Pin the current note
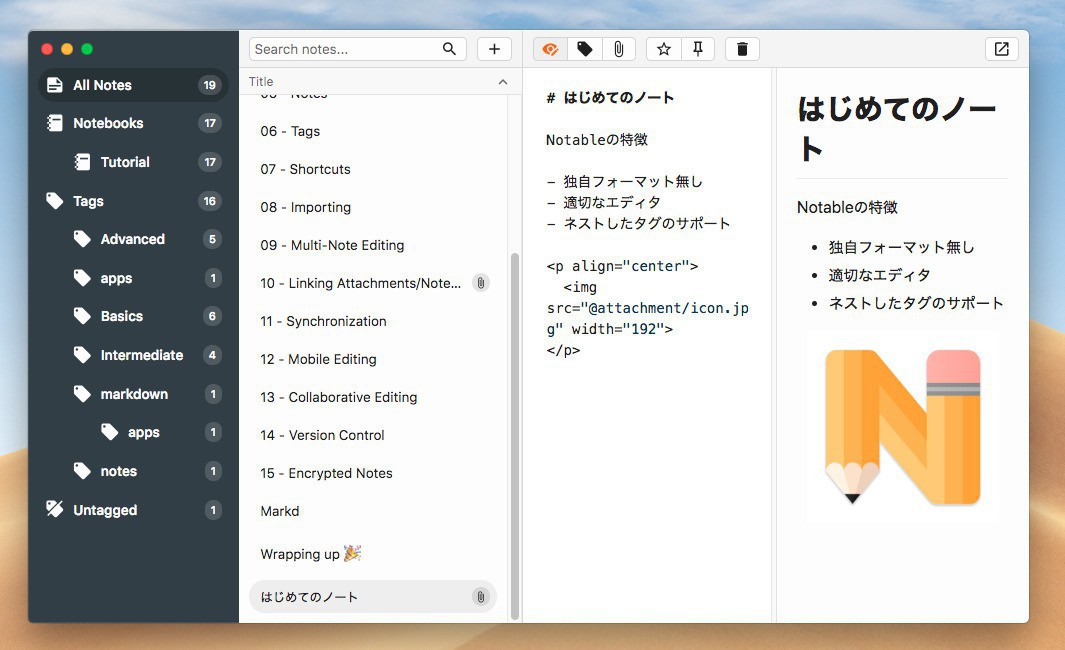1065x650 pixels. 698,49
